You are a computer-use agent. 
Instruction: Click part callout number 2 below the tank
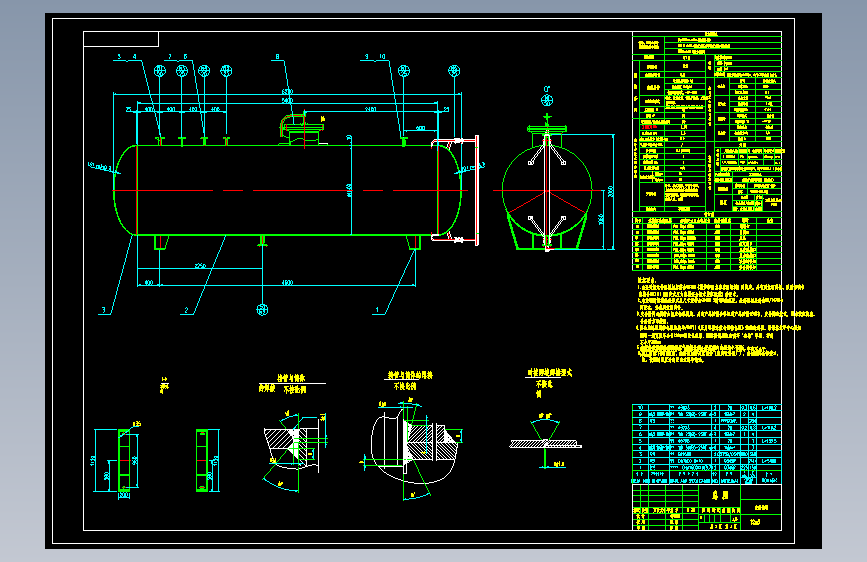coord(186,310)
